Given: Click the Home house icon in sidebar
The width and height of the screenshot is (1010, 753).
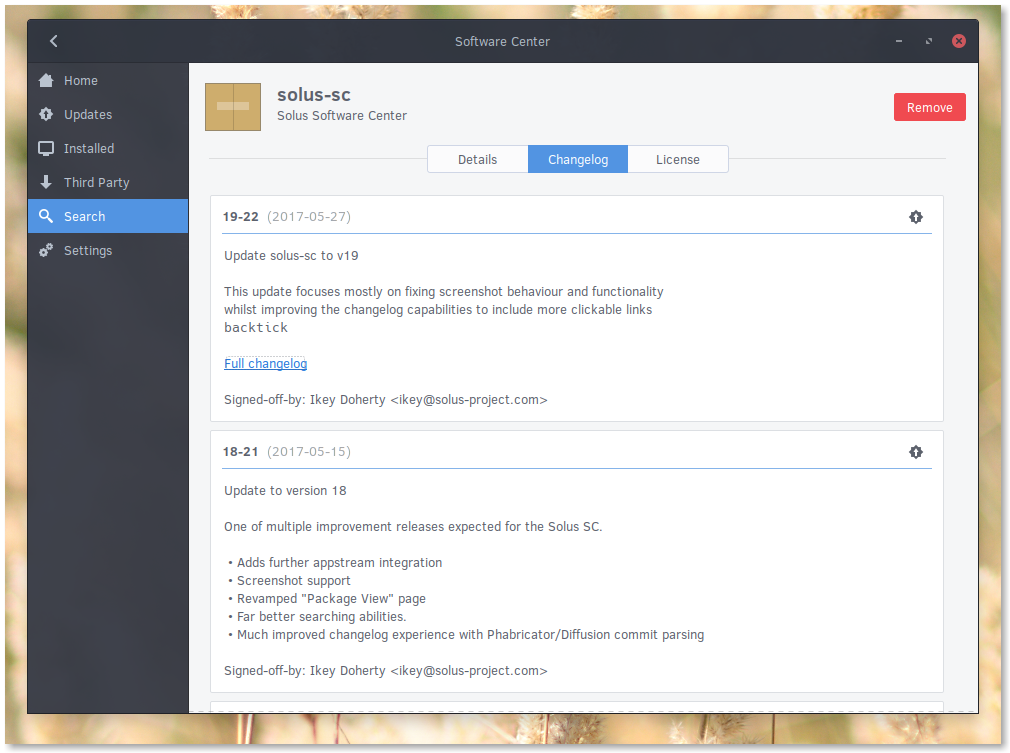Looking at the screenshot, I should tap(46, 81).
